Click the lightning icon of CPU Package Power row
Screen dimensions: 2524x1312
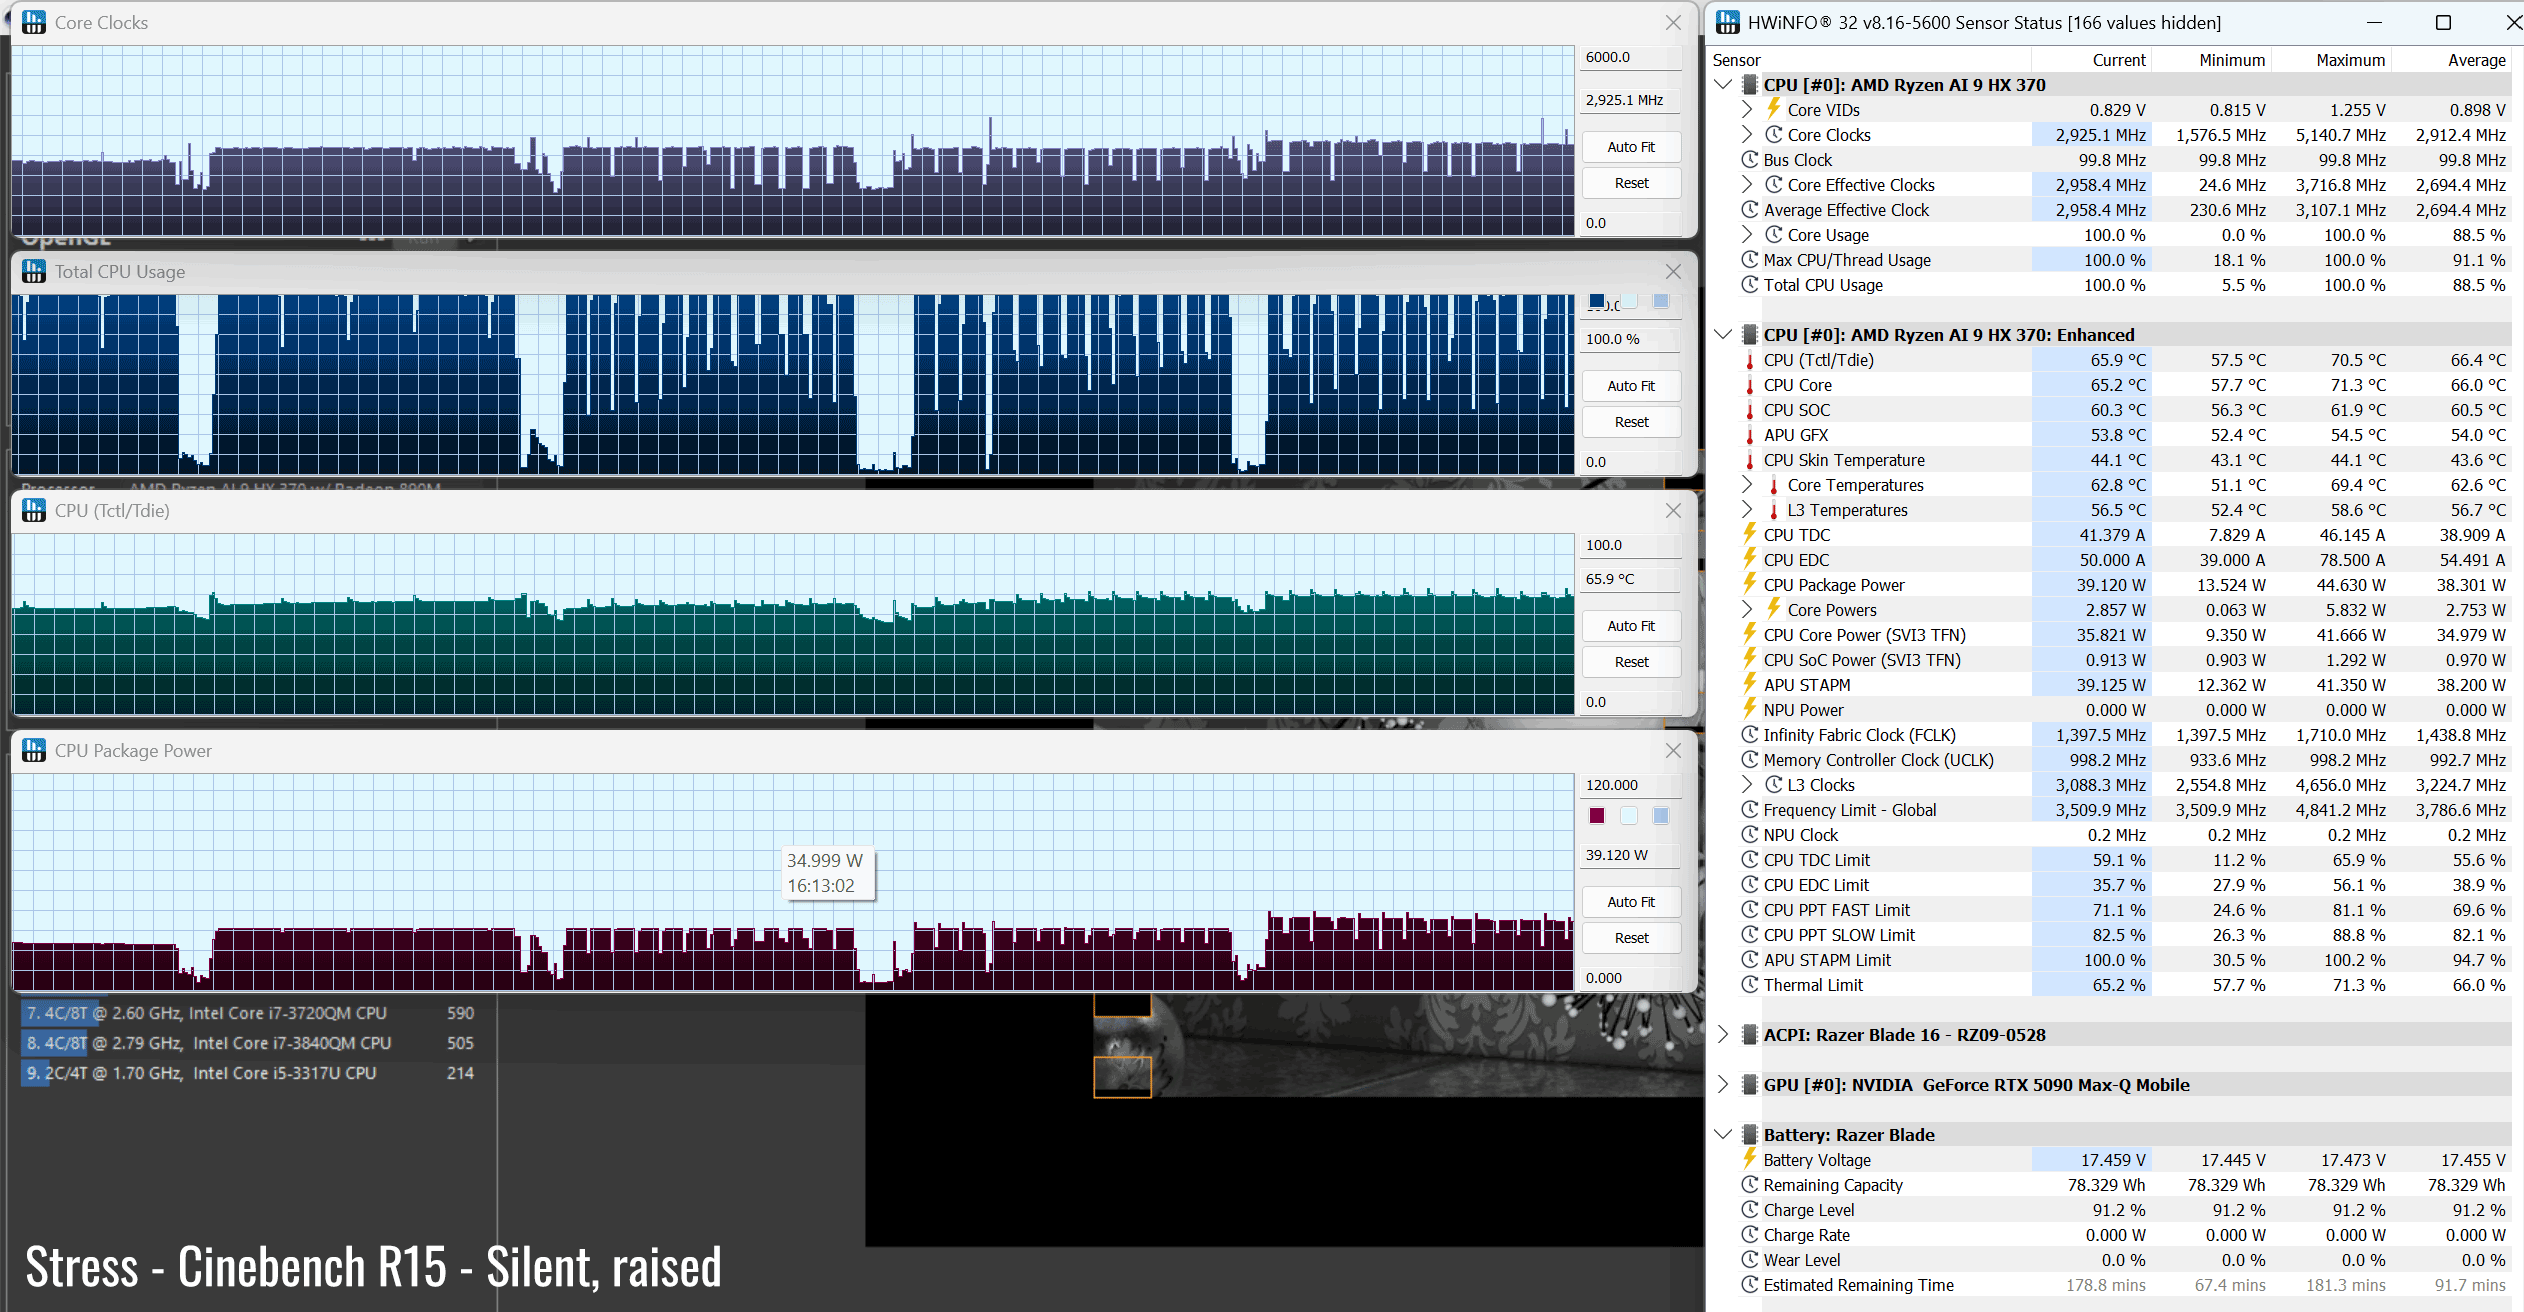pos(1750,584)
